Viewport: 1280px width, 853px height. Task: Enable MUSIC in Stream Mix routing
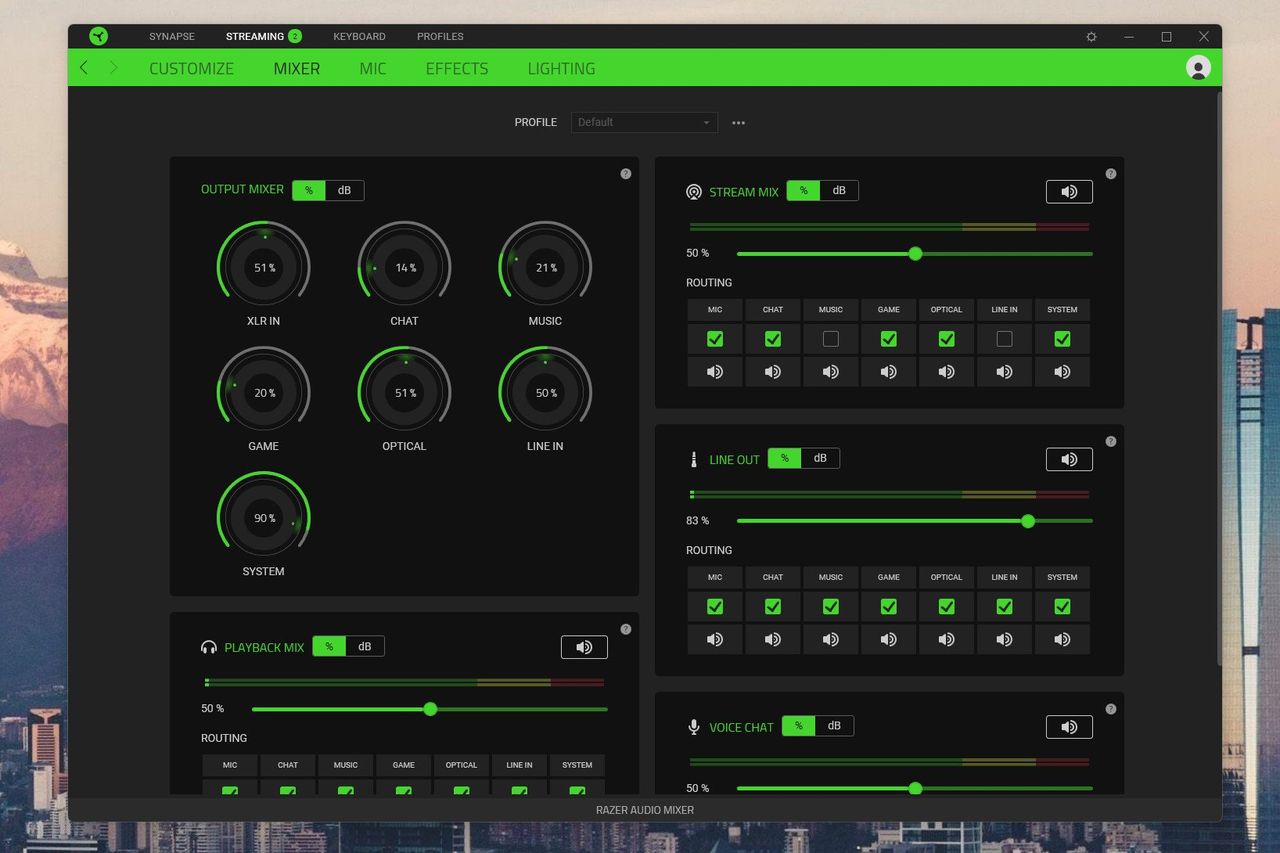click(831, 339)
